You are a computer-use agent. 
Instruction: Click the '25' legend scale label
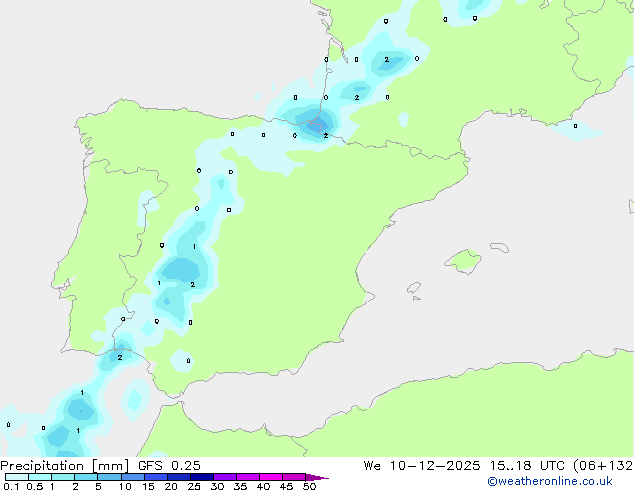click(194, 486)
